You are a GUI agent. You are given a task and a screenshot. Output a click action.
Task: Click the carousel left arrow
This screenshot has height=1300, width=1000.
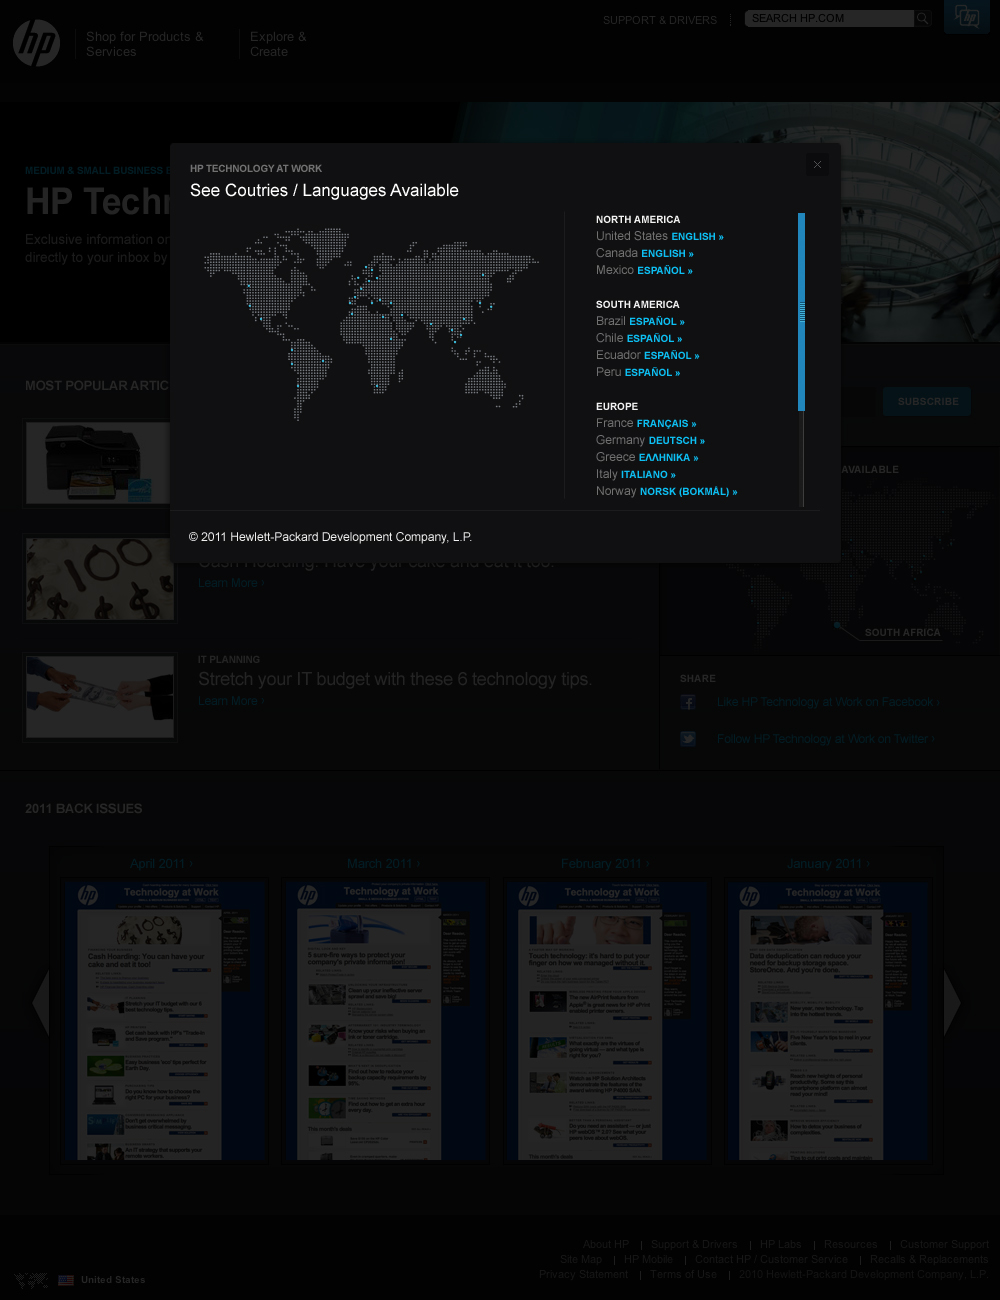40,1002
